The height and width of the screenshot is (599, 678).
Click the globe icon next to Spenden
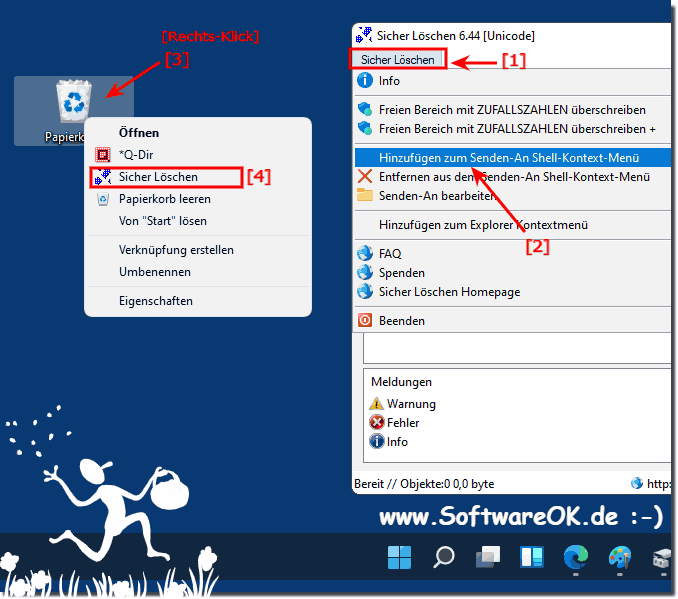point(365,272)
